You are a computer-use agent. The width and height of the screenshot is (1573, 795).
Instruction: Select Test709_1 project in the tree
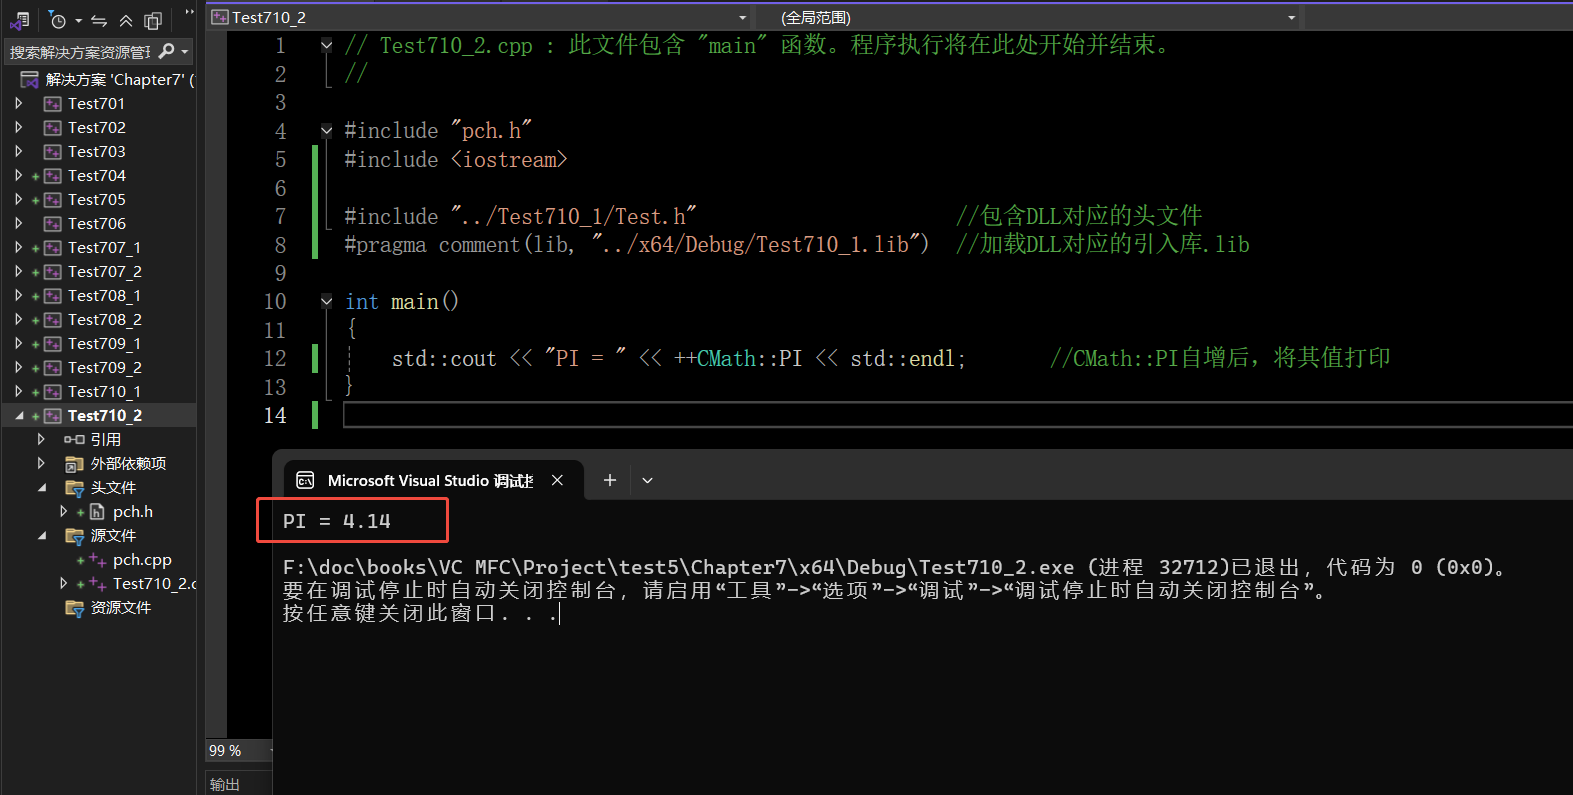click(x=105, y=344)
